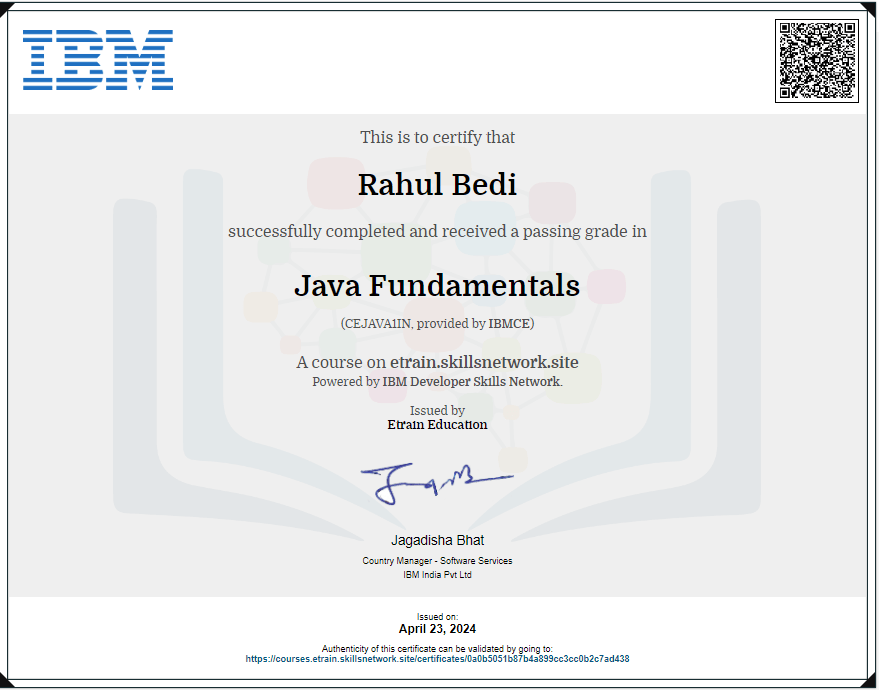Image resolution: width=879 pixels, height=690 pixels.
Task: Click the recipient name Rahul Bedi
Action: pyautogui.click(x=437, y=184)
